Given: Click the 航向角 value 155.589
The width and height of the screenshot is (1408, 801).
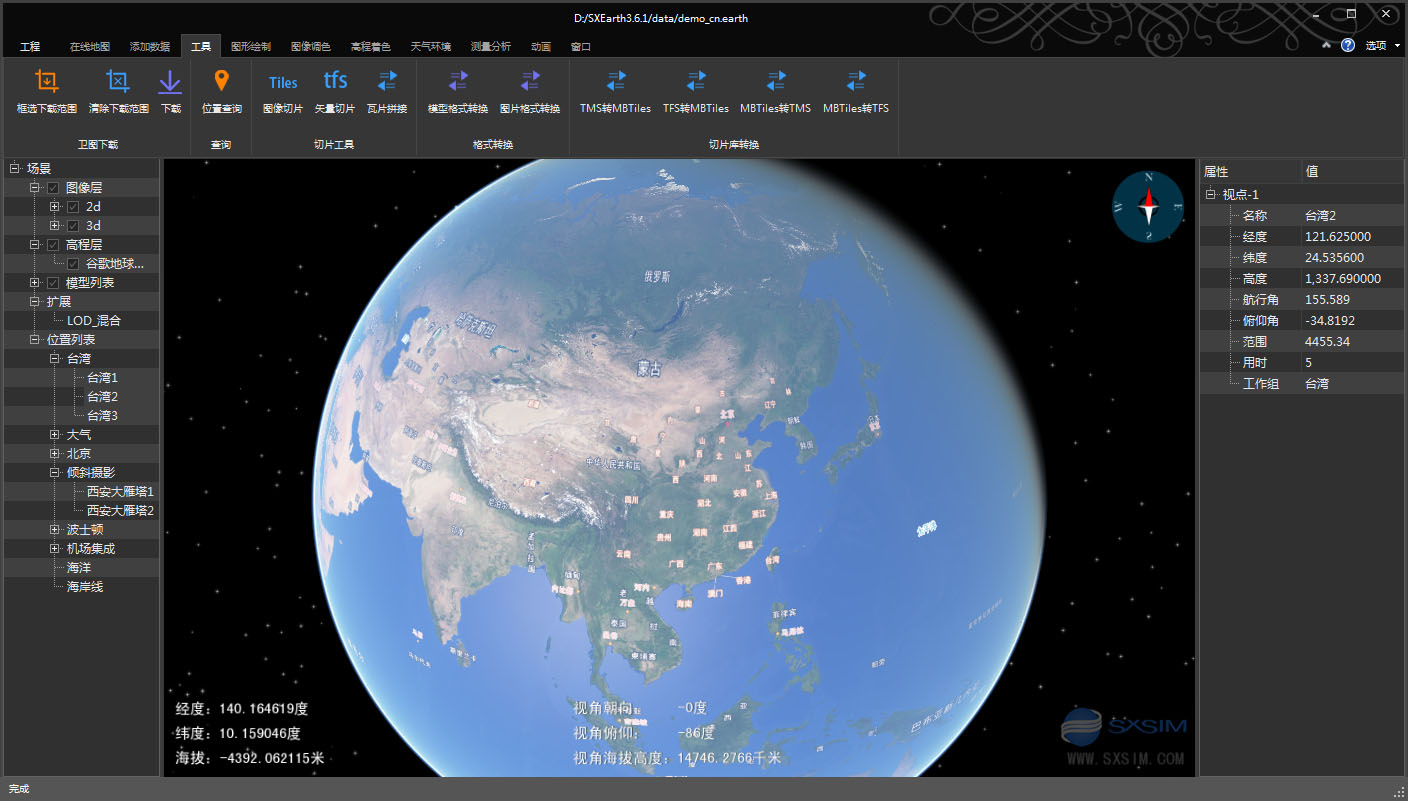Looking at the screenshot, I should [1327, 299].
